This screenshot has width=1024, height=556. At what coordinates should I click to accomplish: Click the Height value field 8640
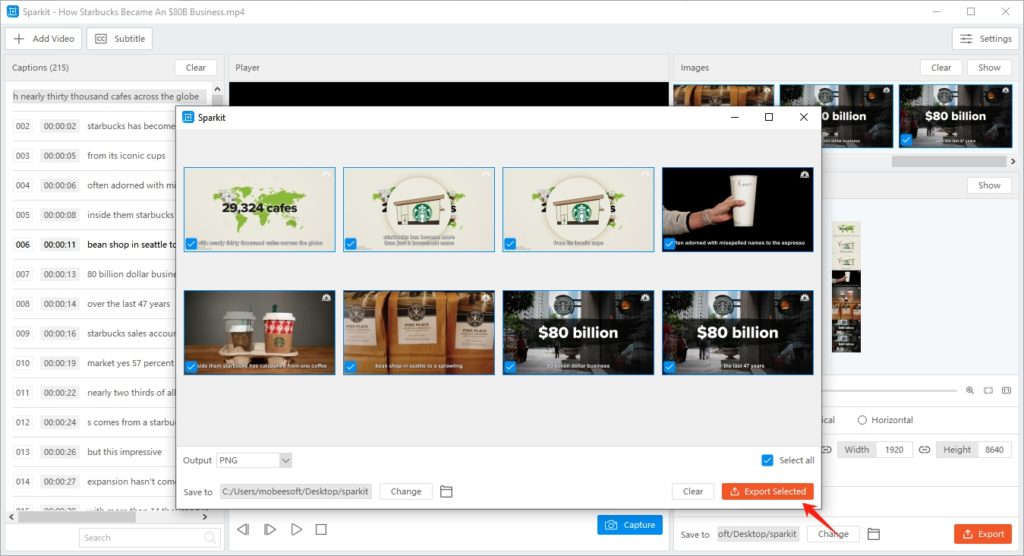tap(994, 450)
